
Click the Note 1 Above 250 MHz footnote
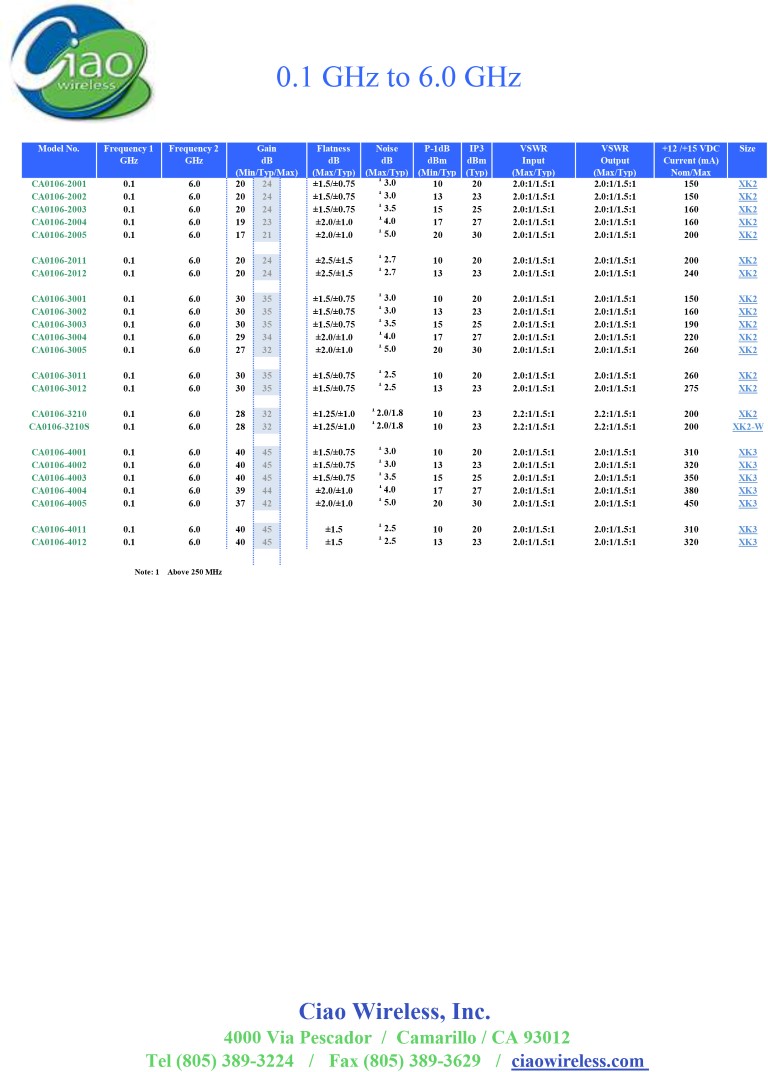(178, 571)
